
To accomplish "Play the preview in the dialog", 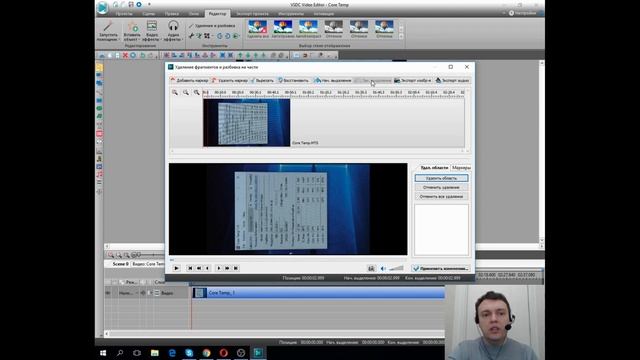I will click(x=176, y=268).
